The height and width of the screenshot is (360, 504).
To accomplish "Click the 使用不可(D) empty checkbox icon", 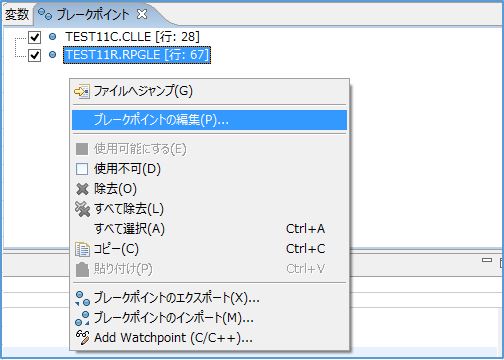I will click(x=82, y=169).
